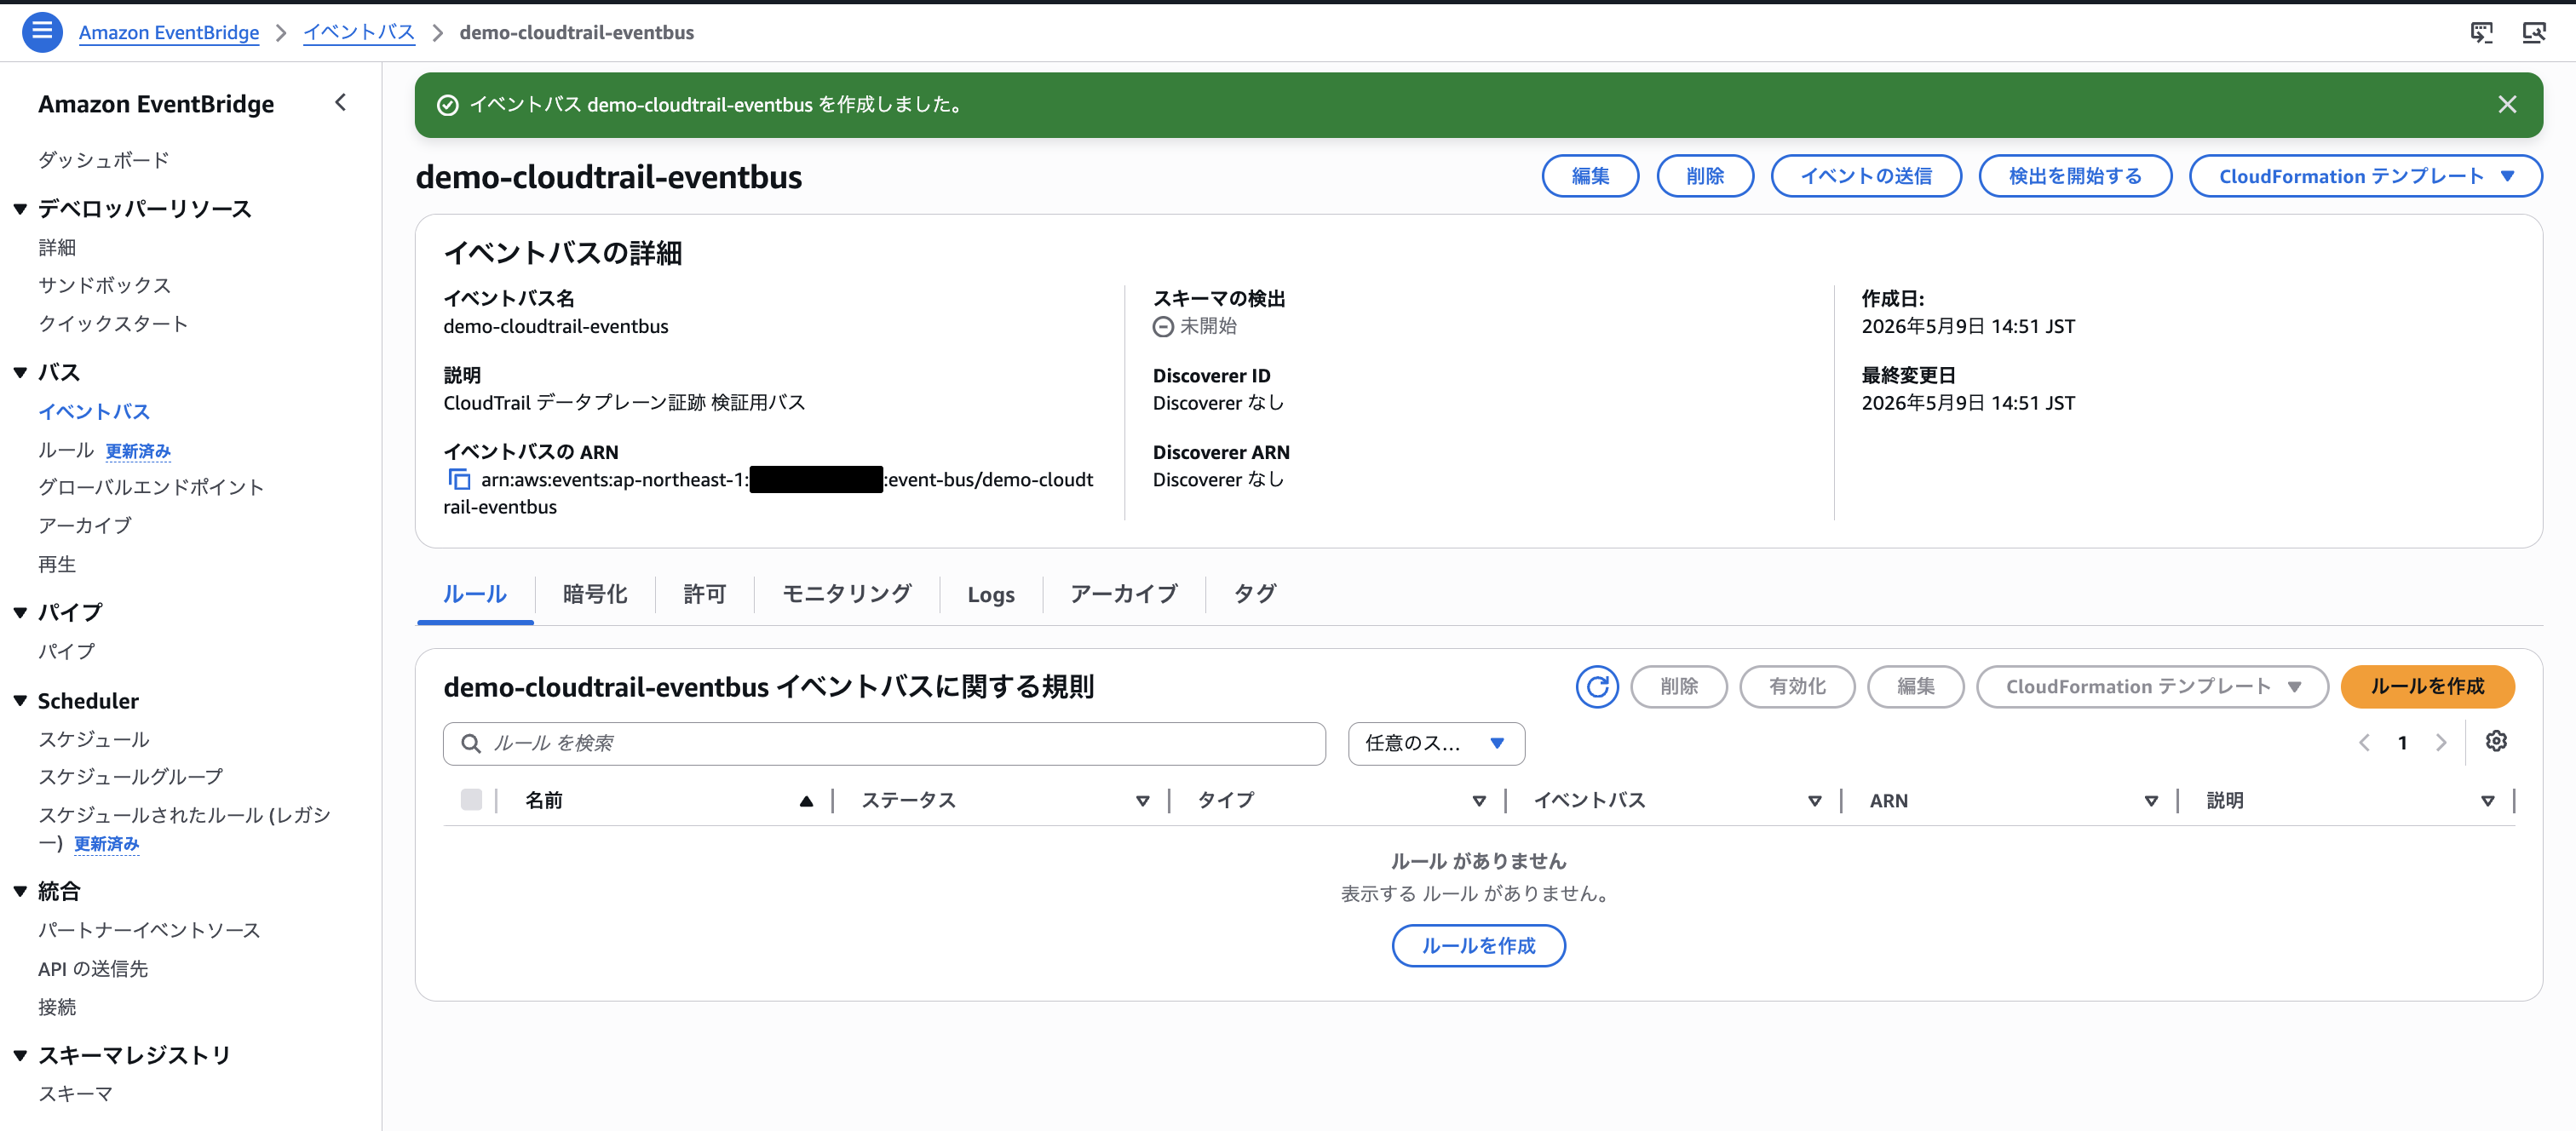This screenshot has width=2576, height=1131.
Task: Switch to the 許可 tab
Action: click(x=704, y=594)
